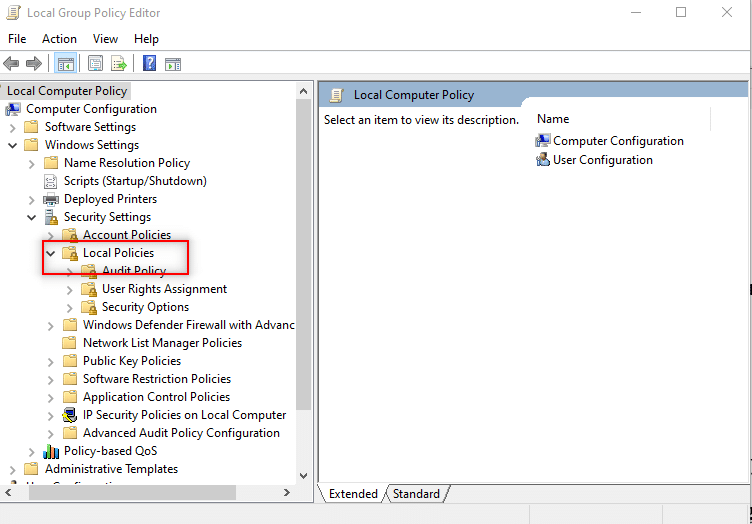Expand the Security Options node
Screen dimensions: 752x524
coord(70,308)
